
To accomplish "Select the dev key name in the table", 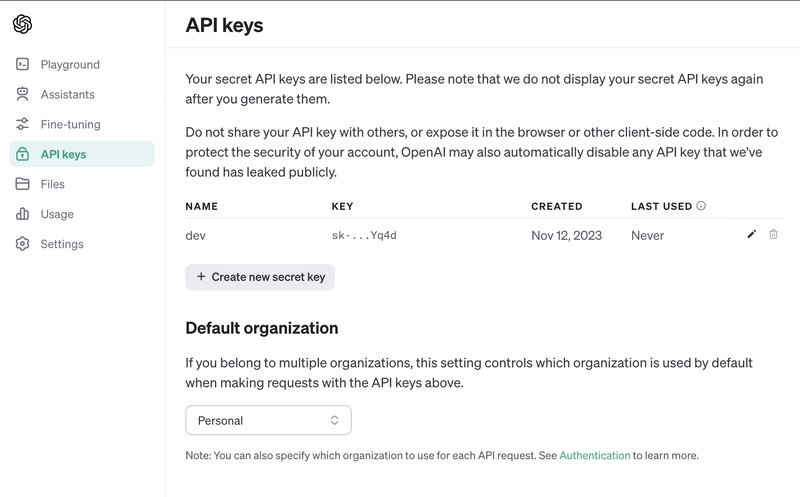I will (195, 236).
